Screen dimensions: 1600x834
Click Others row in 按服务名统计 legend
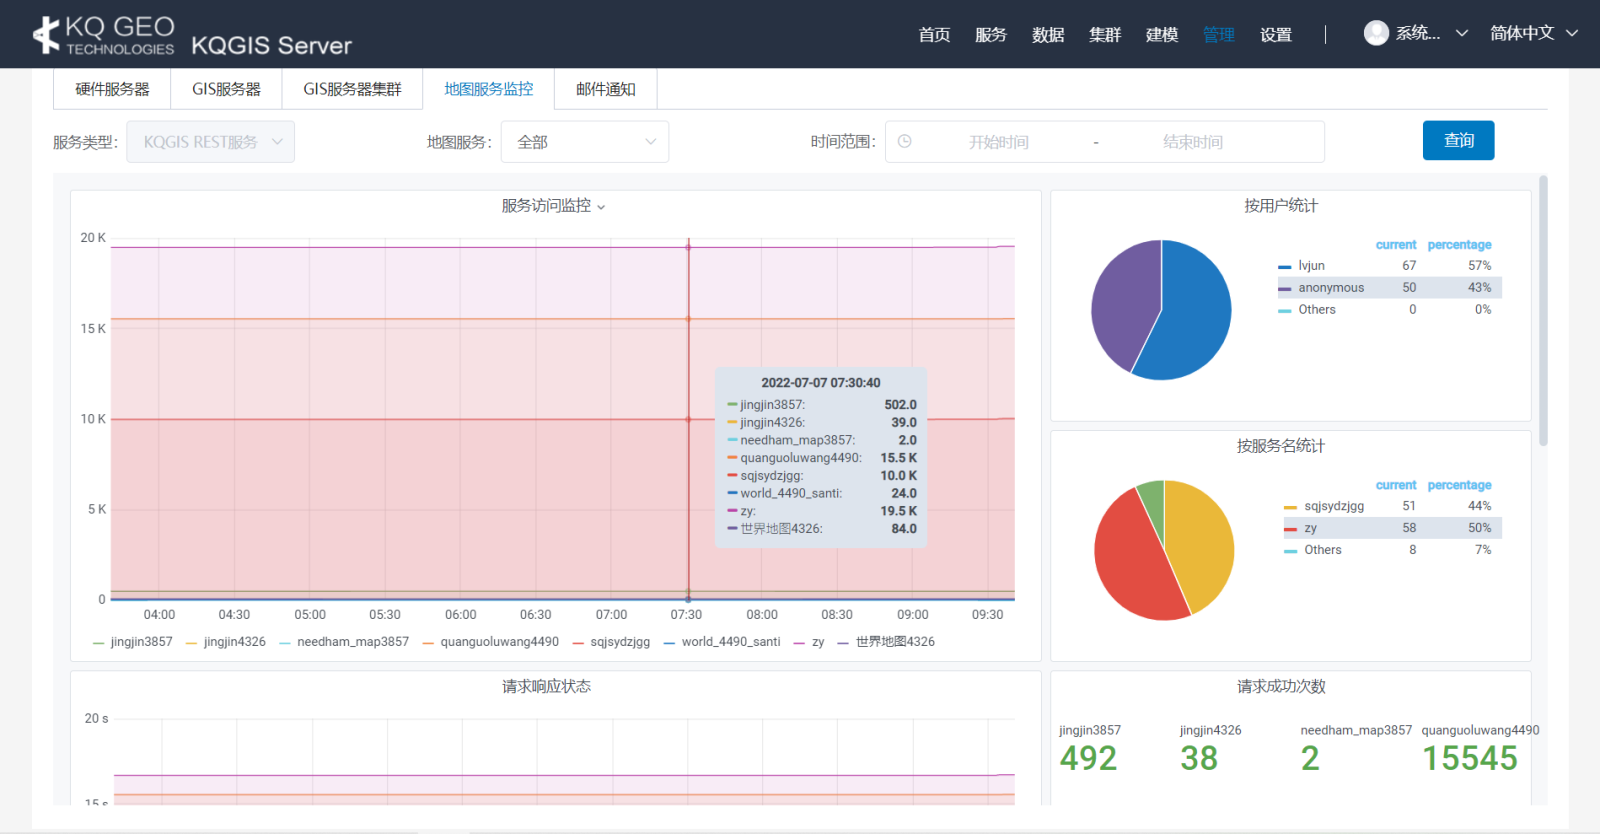[x=1392, y=550]
